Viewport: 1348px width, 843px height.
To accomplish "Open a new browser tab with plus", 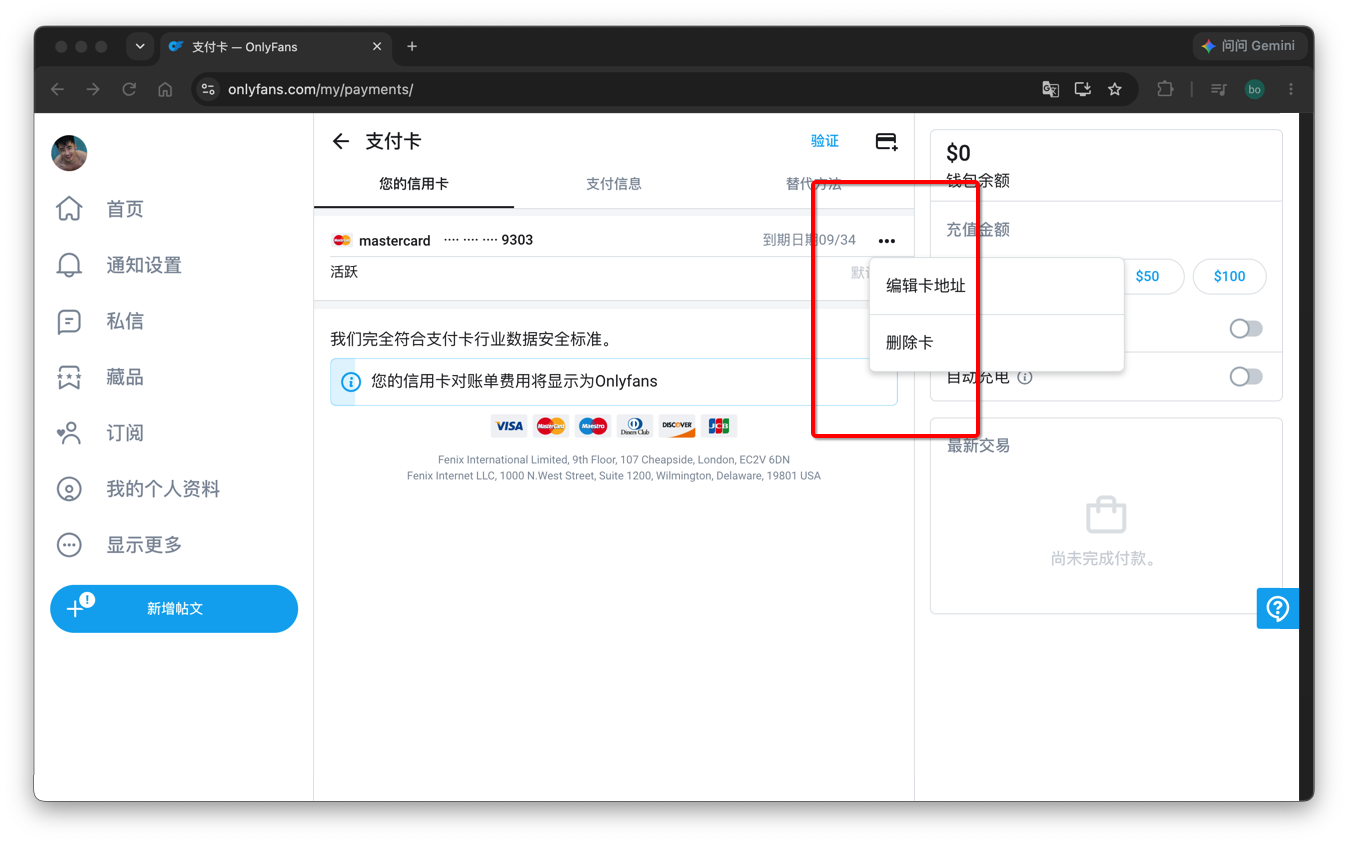I will [x=412, y=46].
